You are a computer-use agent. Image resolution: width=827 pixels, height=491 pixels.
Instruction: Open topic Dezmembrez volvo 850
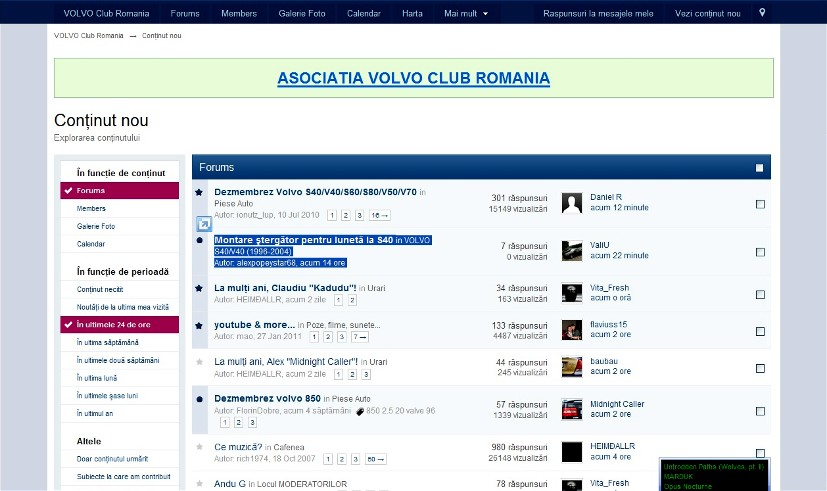click(x=267, y=399)
